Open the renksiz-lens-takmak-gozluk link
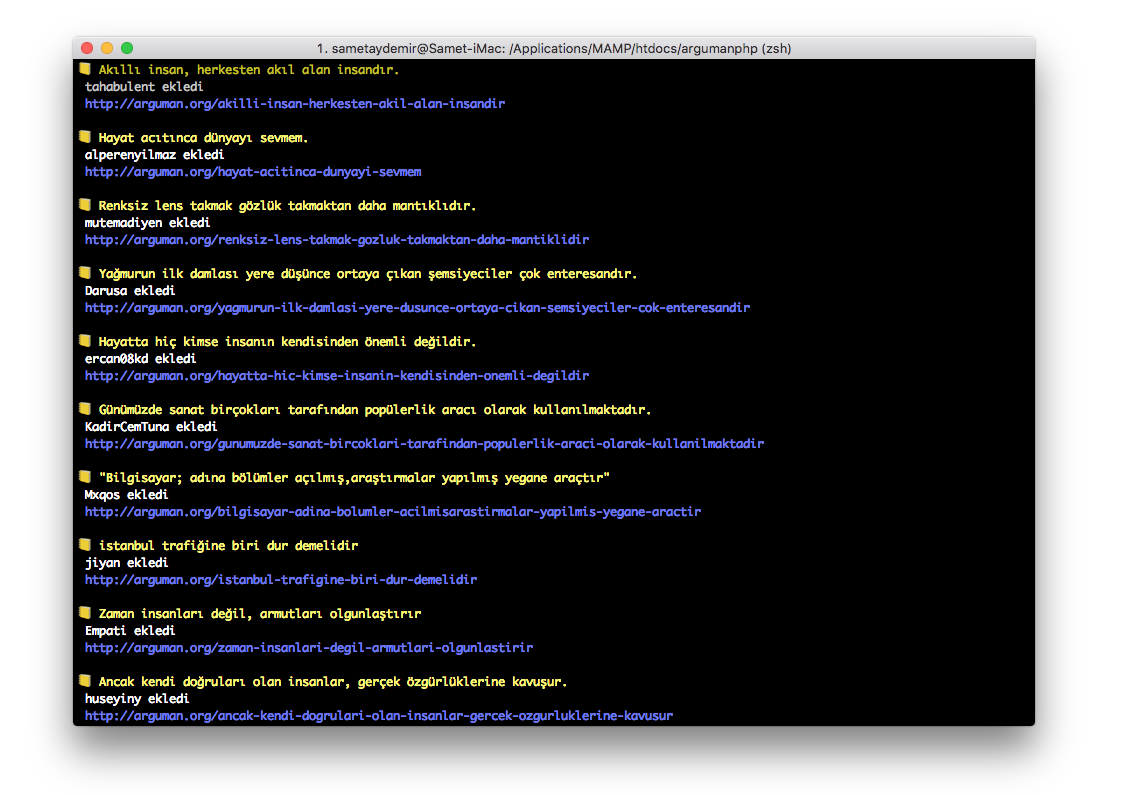Viewport: 1125px width, 795px height. pos(337,240)
